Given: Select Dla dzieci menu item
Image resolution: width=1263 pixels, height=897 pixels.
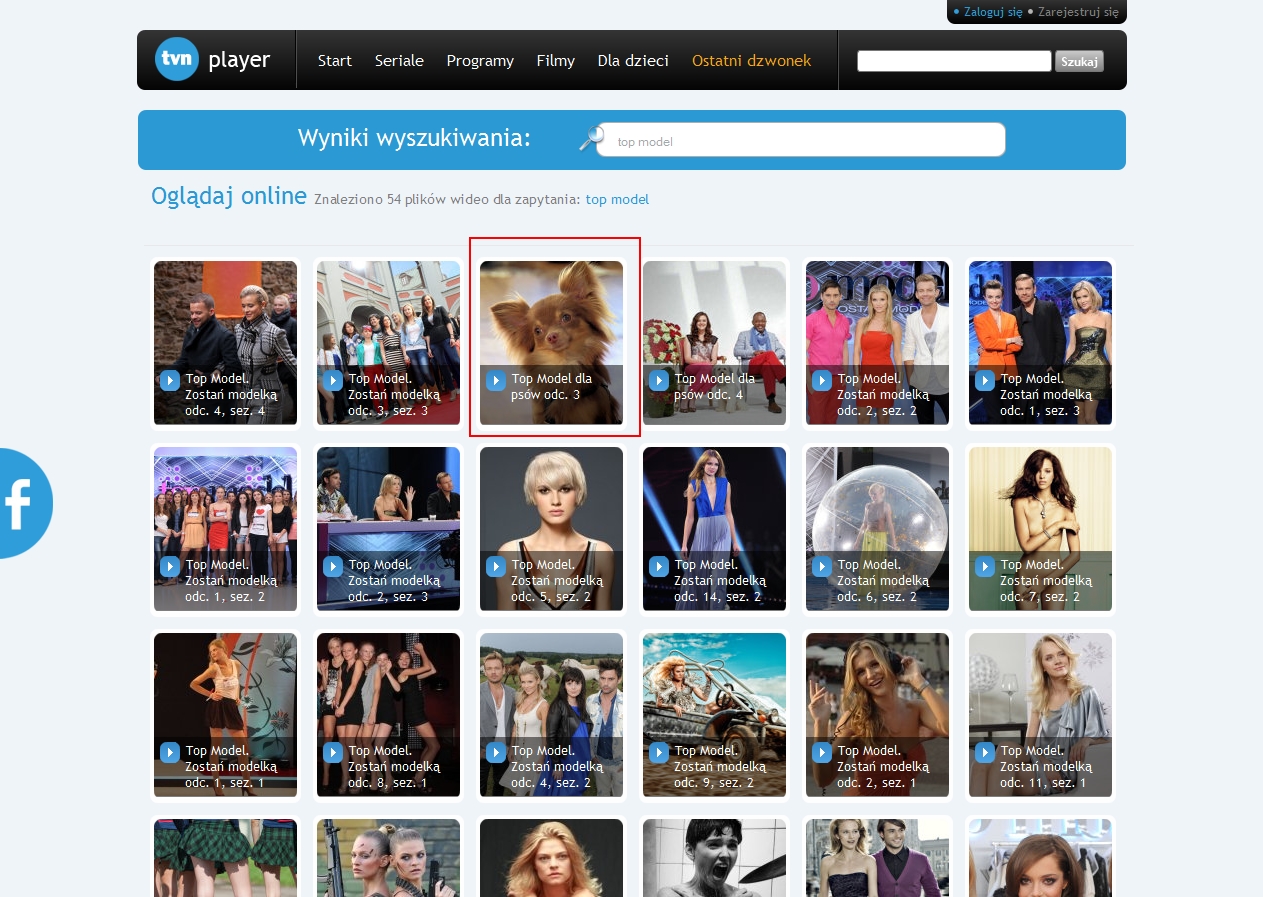Looking at the screenshot, I should point(633,61).
